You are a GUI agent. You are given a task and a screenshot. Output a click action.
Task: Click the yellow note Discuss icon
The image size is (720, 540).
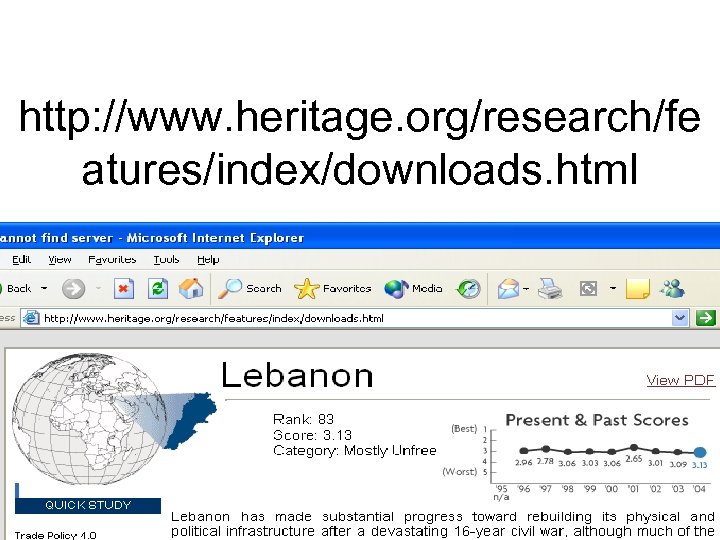pos(638,289)
